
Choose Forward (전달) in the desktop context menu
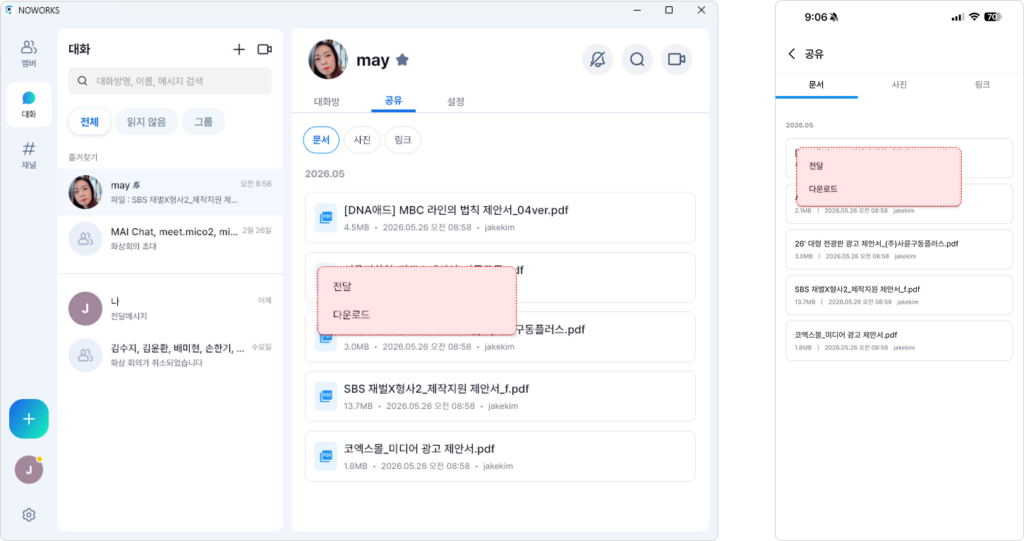click(x=342, y=286)
